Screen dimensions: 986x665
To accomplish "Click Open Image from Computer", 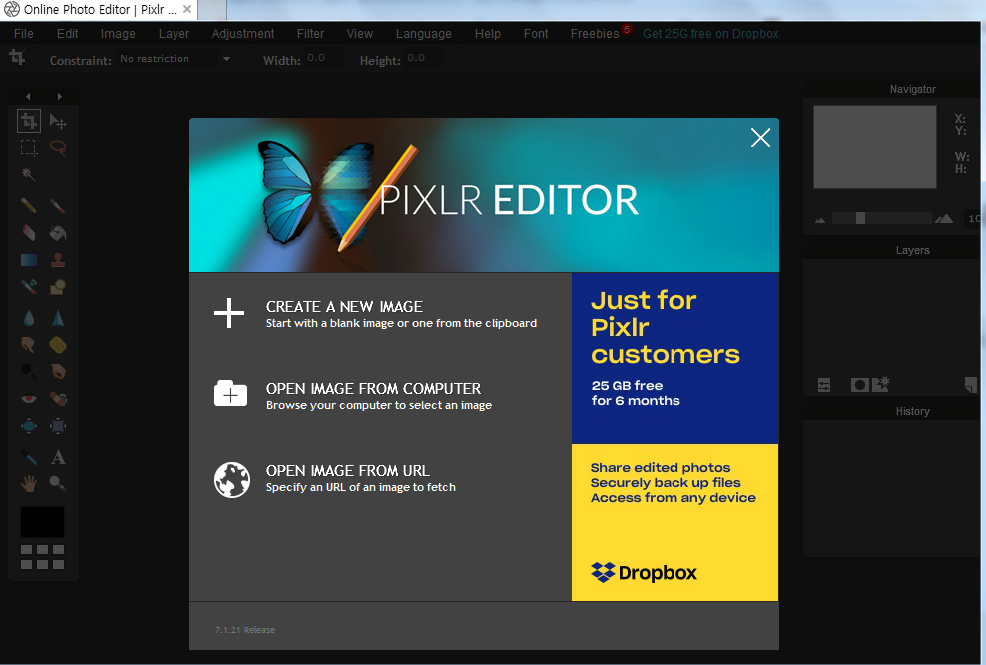I will (x=373, y=389).
